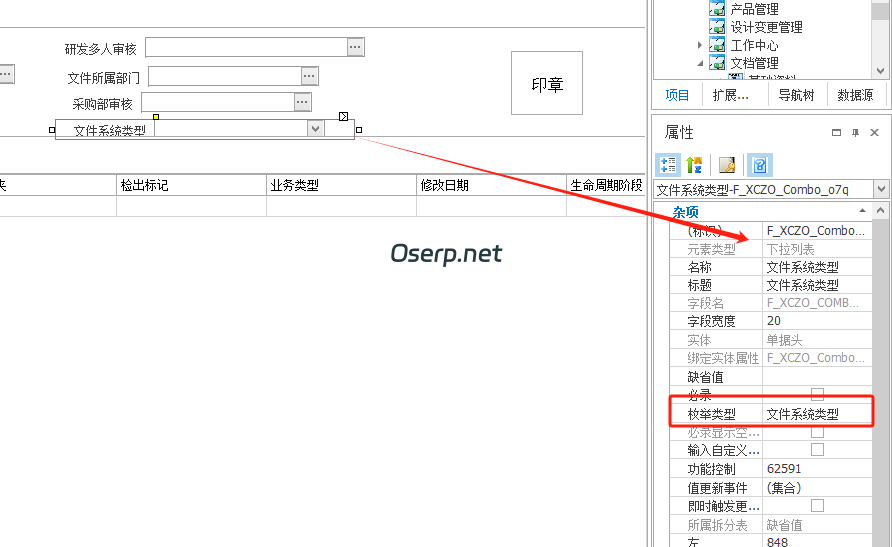Open the 研发多人审核 lookup ellipsis button
892x547 pixels.
(x=356, y=47)
